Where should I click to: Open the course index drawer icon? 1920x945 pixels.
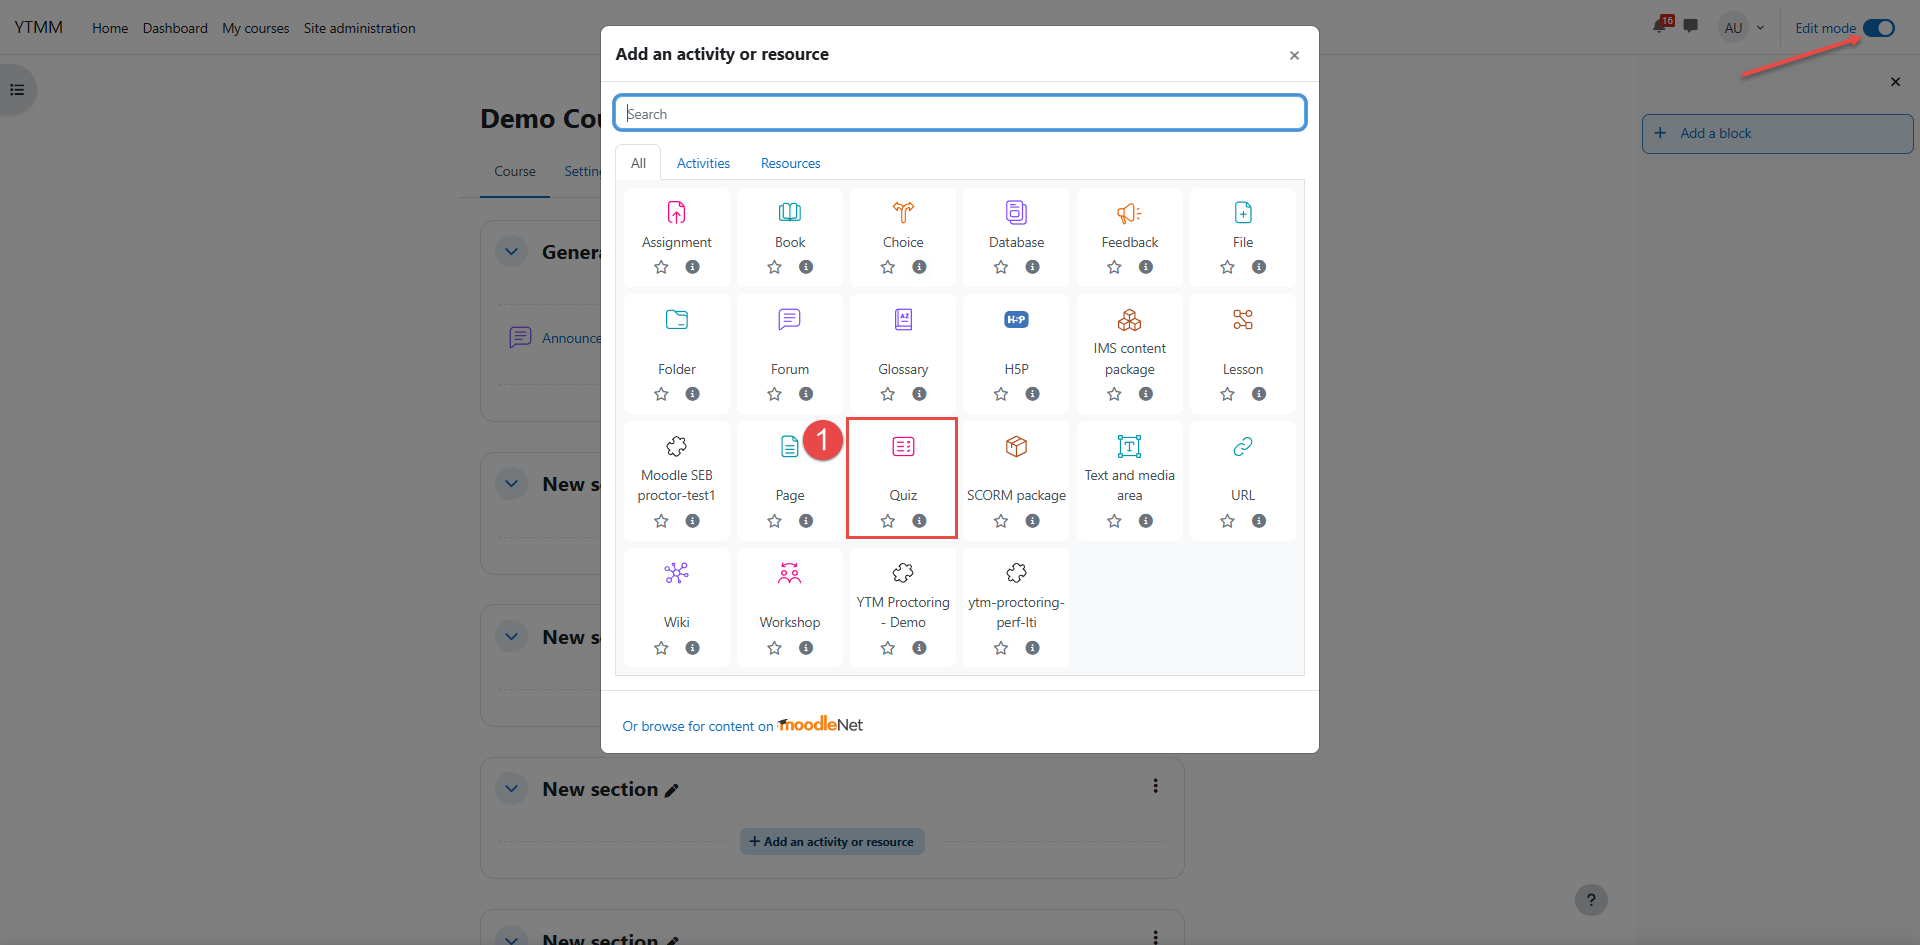(x=17, y=90)
